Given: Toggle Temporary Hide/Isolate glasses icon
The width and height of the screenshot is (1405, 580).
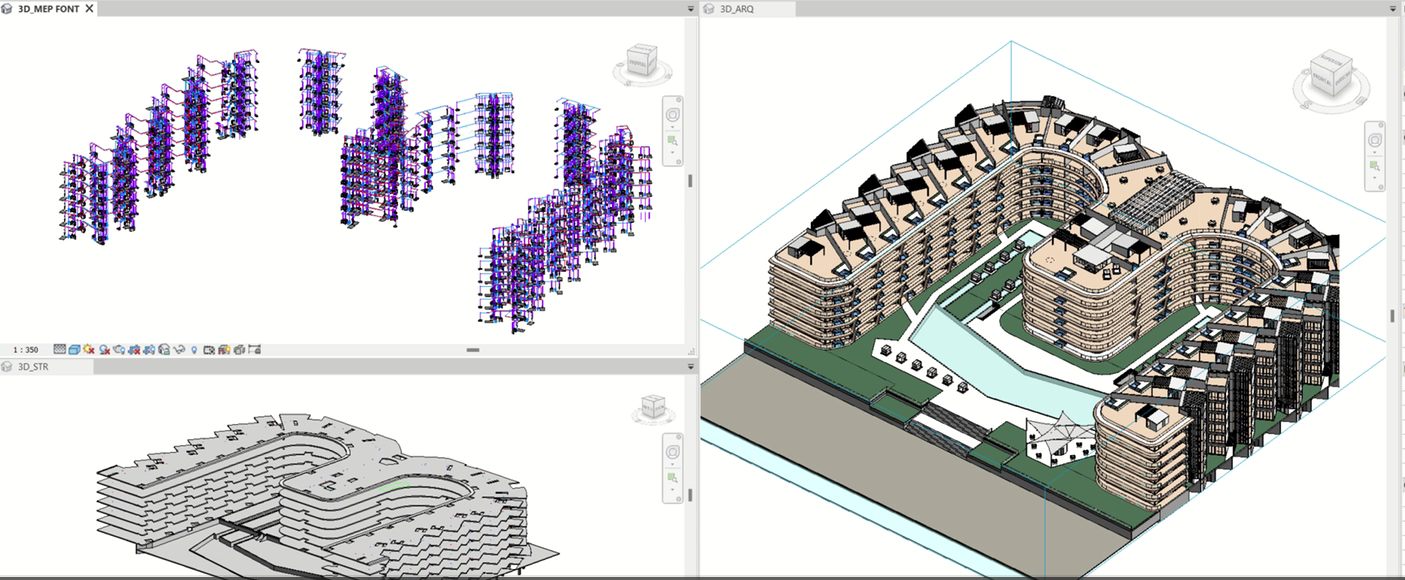Looking at the screenshot, I should click(179, 350).
